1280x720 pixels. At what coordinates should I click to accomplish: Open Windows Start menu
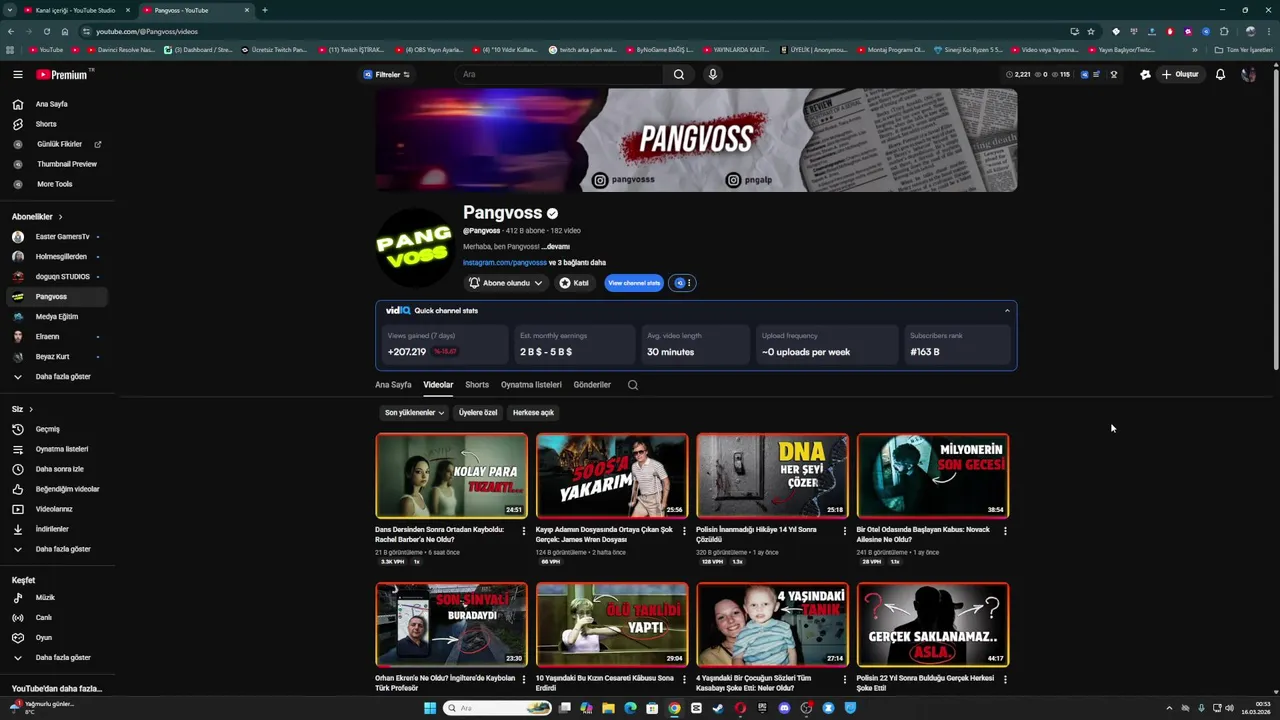[430, 708]
